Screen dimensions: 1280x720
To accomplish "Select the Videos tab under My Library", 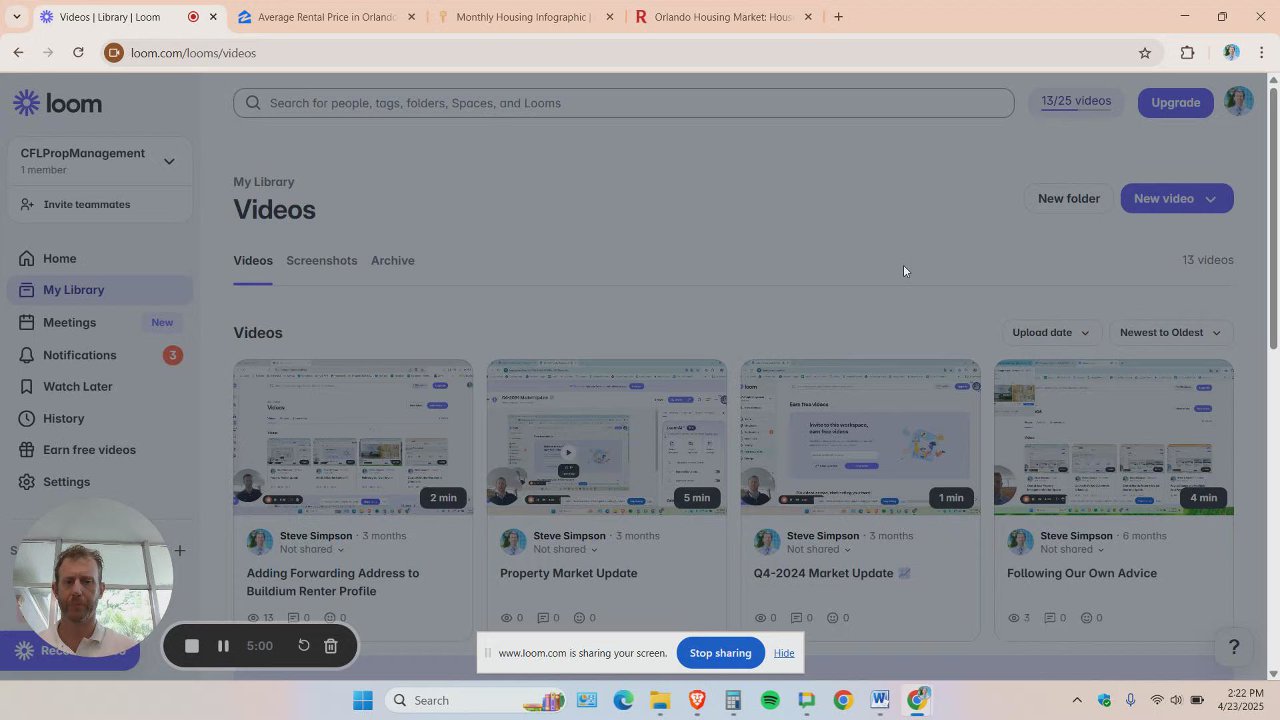I will coord(253,261).
